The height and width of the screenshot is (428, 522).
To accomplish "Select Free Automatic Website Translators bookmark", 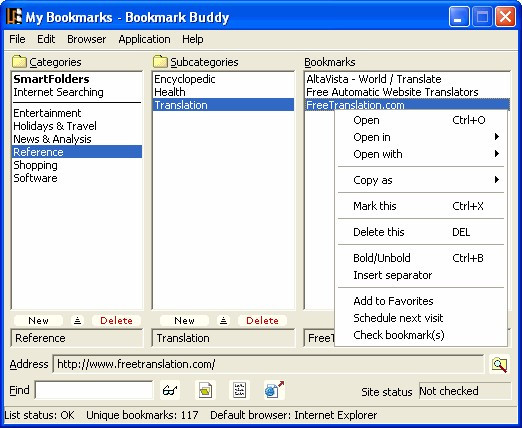I will (x=407, y=92).
